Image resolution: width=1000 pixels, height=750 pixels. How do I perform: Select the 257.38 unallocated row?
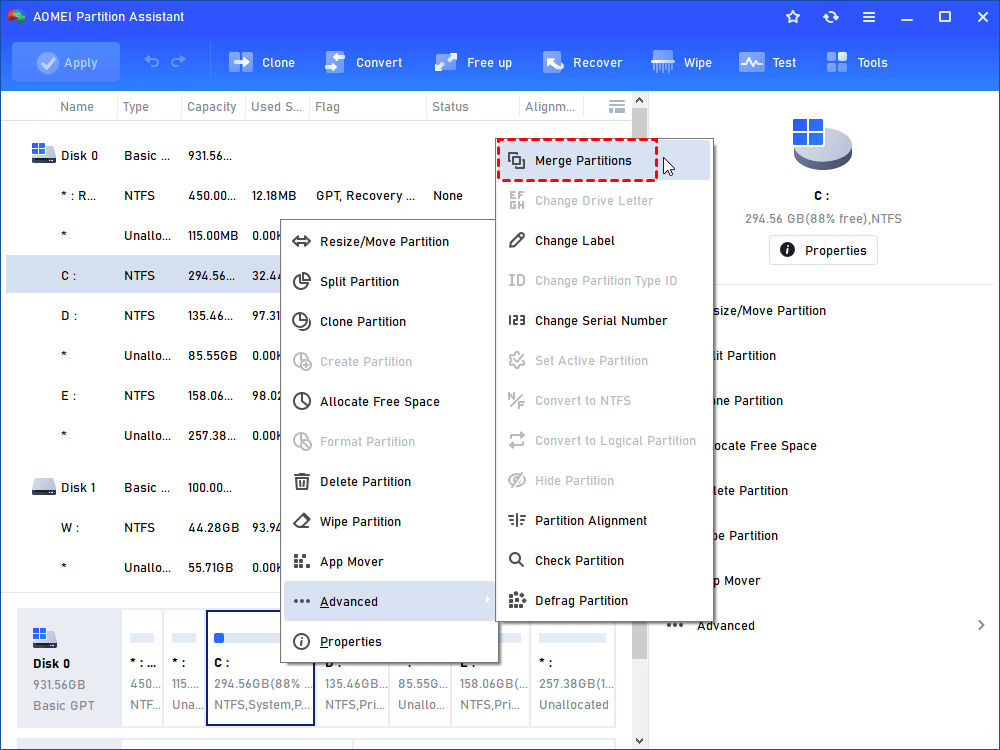(x=143, y=436)
